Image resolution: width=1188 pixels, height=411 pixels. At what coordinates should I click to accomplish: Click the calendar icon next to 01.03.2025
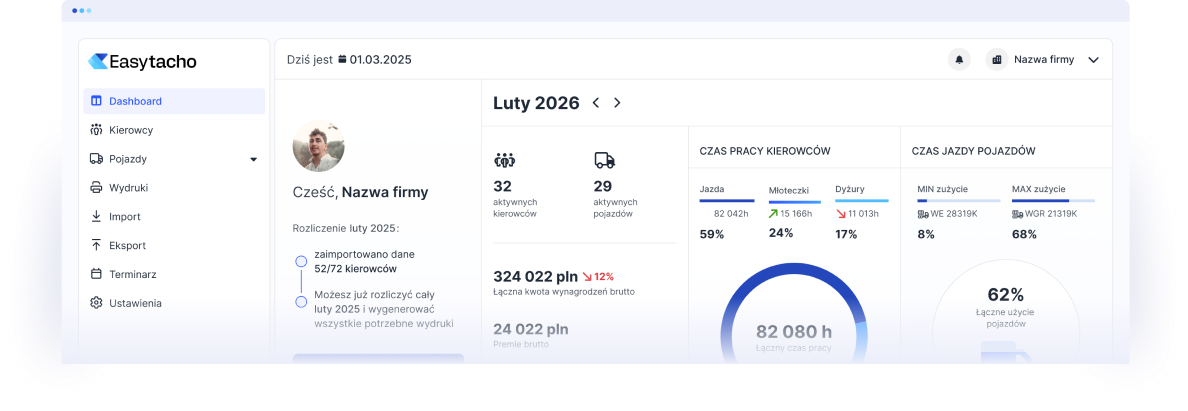pyautogui.click(x=342, y=59)
